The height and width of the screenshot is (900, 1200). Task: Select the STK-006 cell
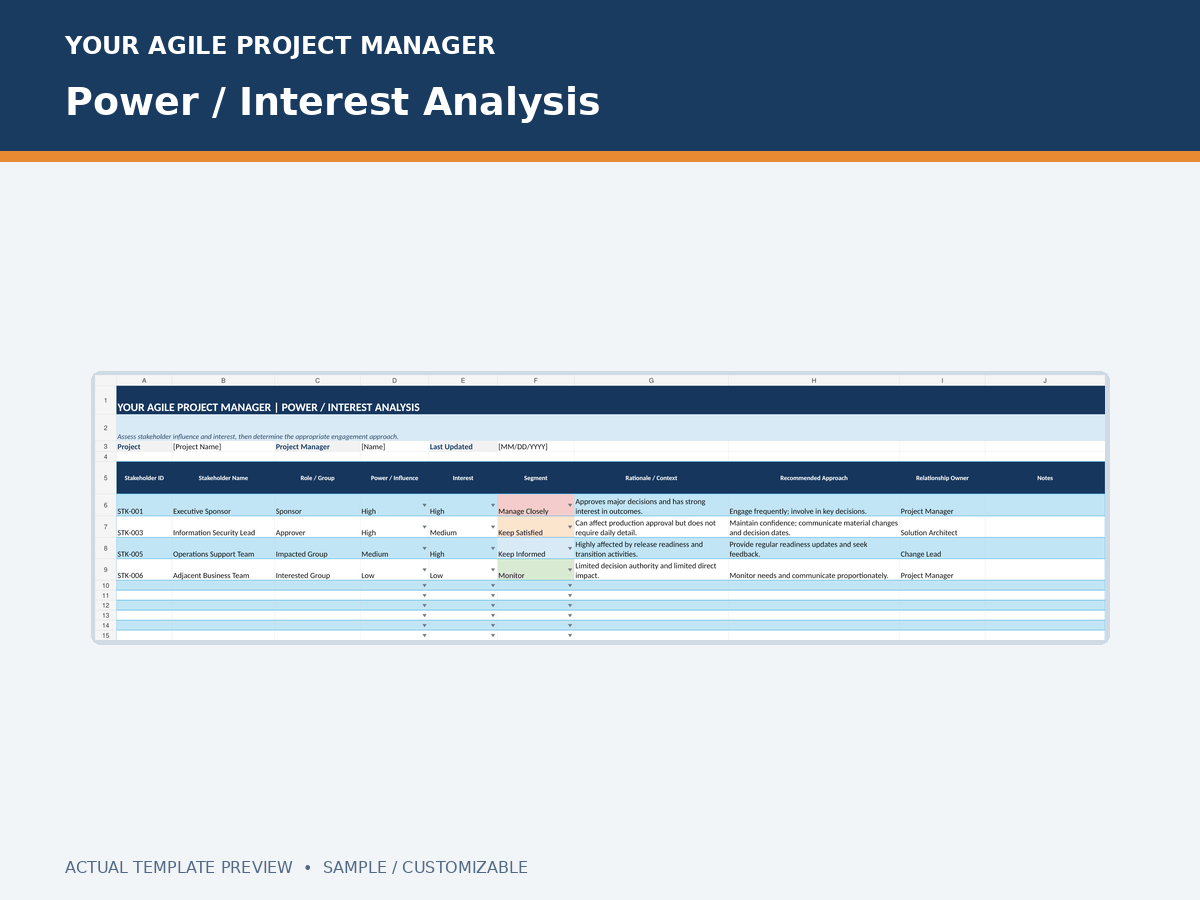(x=144, y=570)
